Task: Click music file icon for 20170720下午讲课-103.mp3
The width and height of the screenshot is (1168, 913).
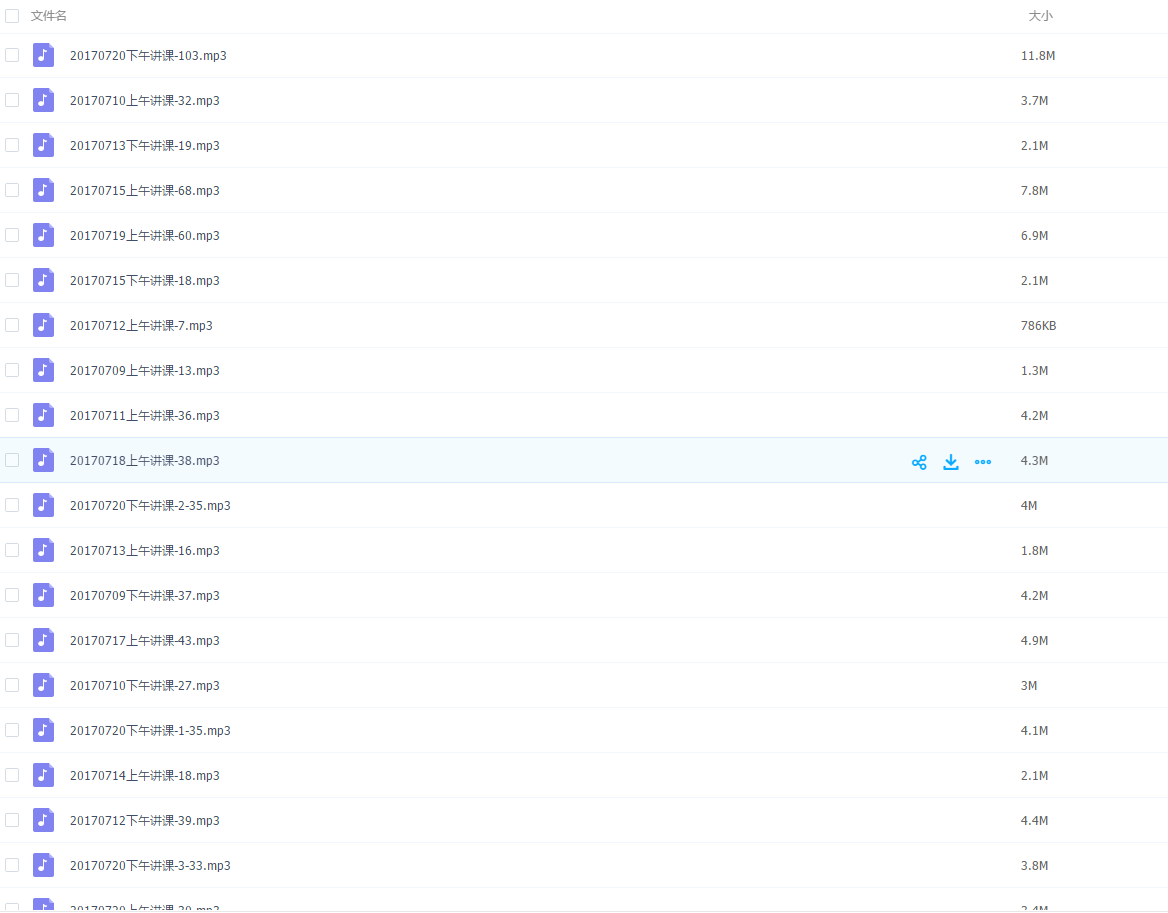Action: coord(43,55)
